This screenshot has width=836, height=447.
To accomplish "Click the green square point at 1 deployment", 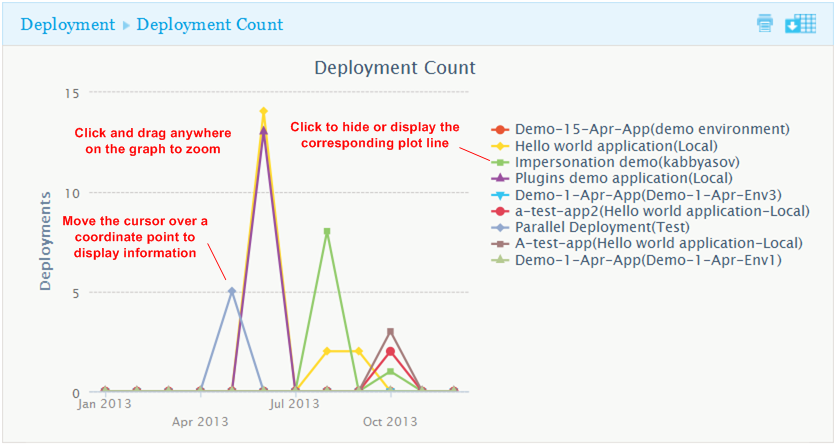I will [390, 371].
